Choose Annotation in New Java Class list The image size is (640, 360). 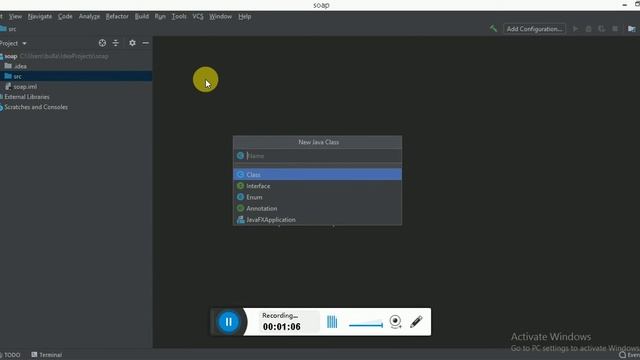pos(317,208)
